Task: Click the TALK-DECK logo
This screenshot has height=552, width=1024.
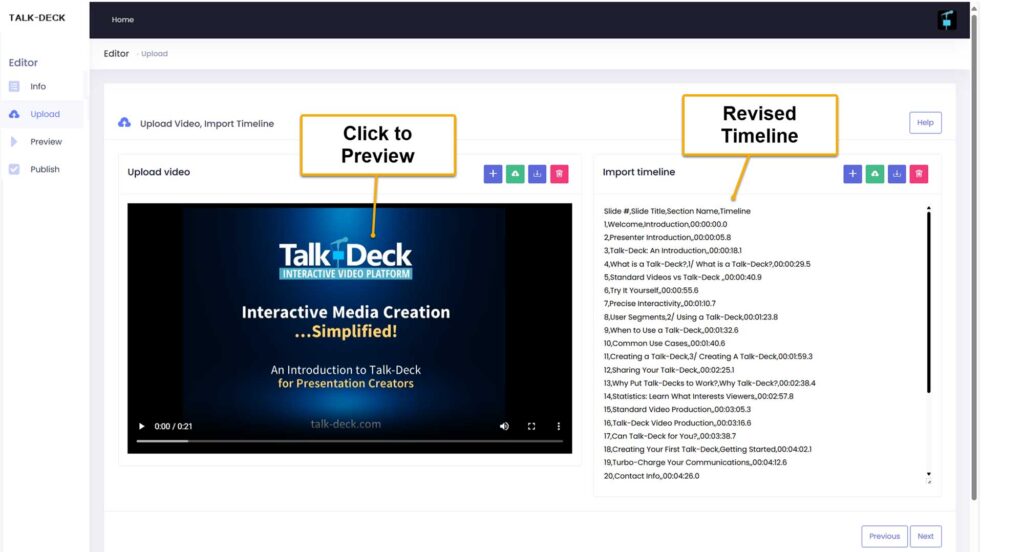Action: (37, 18)
